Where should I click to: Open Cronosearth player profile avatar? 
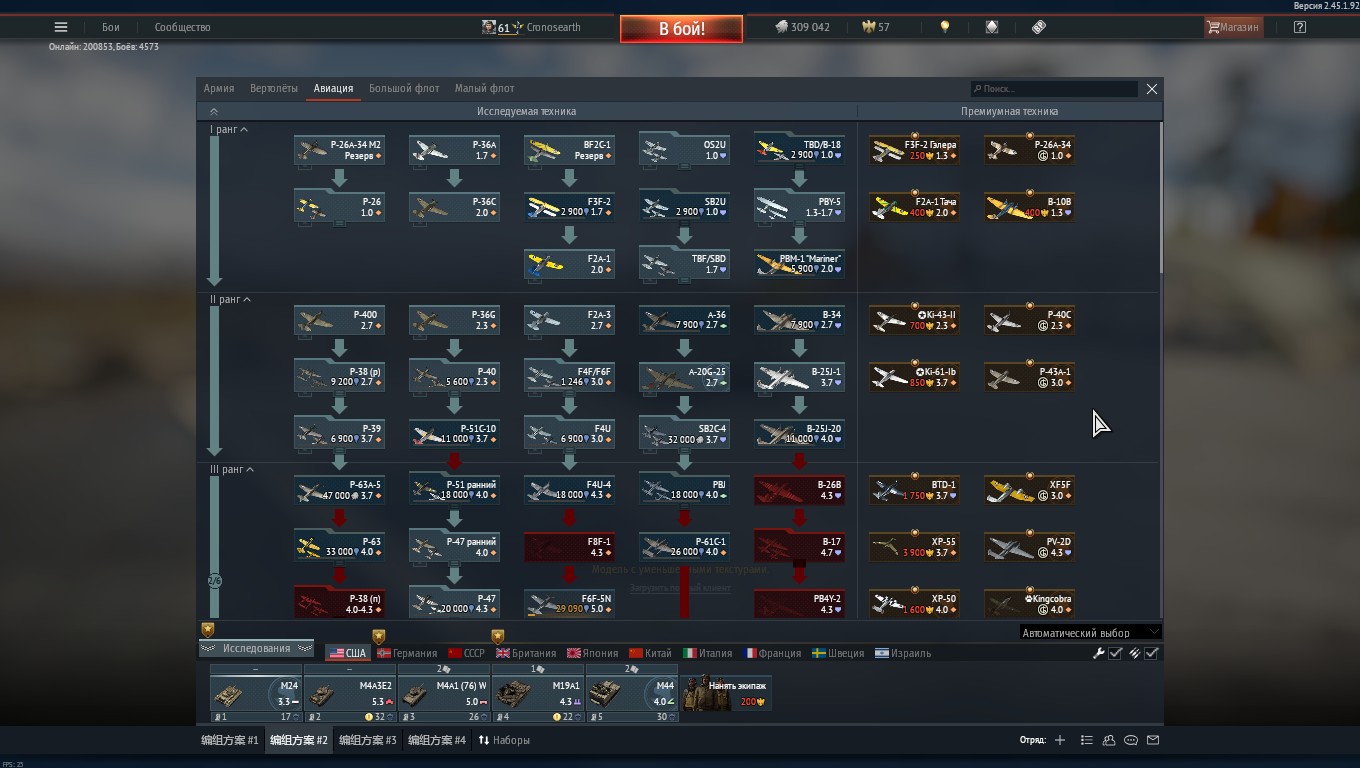(489, 27)
